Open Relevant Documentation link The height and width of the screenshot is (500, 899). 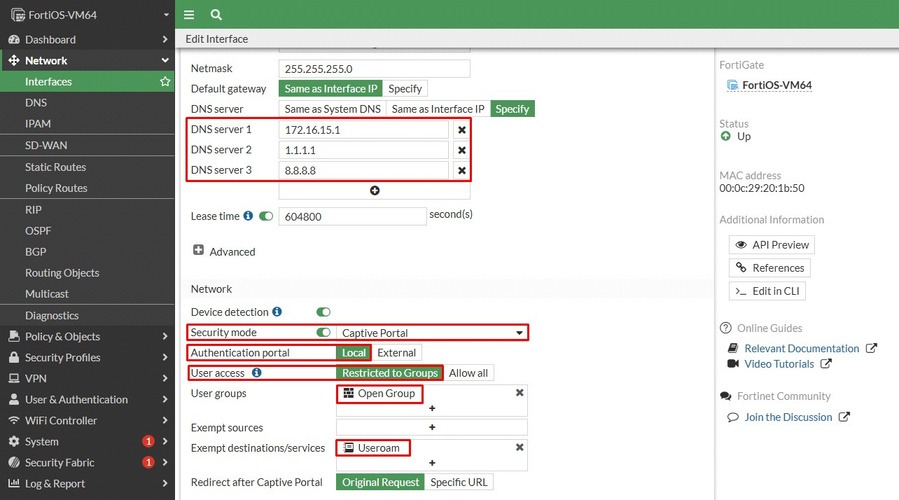(802, 349)
